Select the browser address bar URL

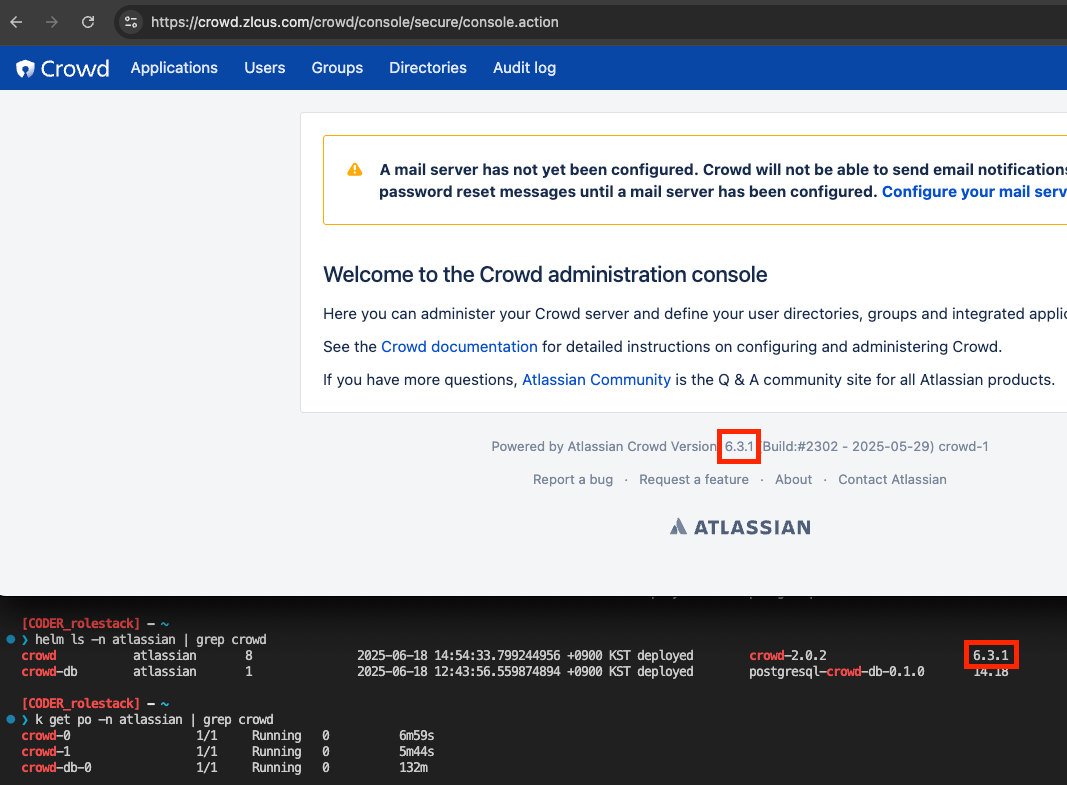tap(355, 22)
